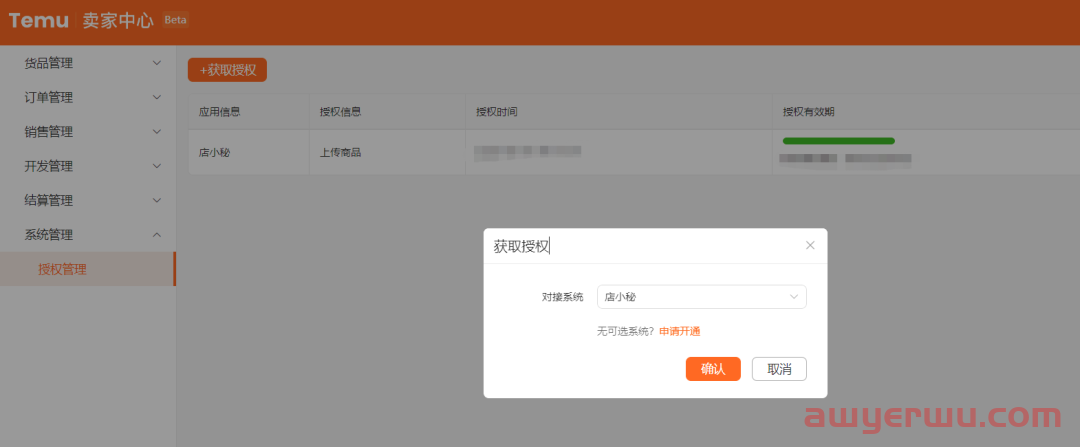Open 销售管理 in the sidebar

click(49, 132)
